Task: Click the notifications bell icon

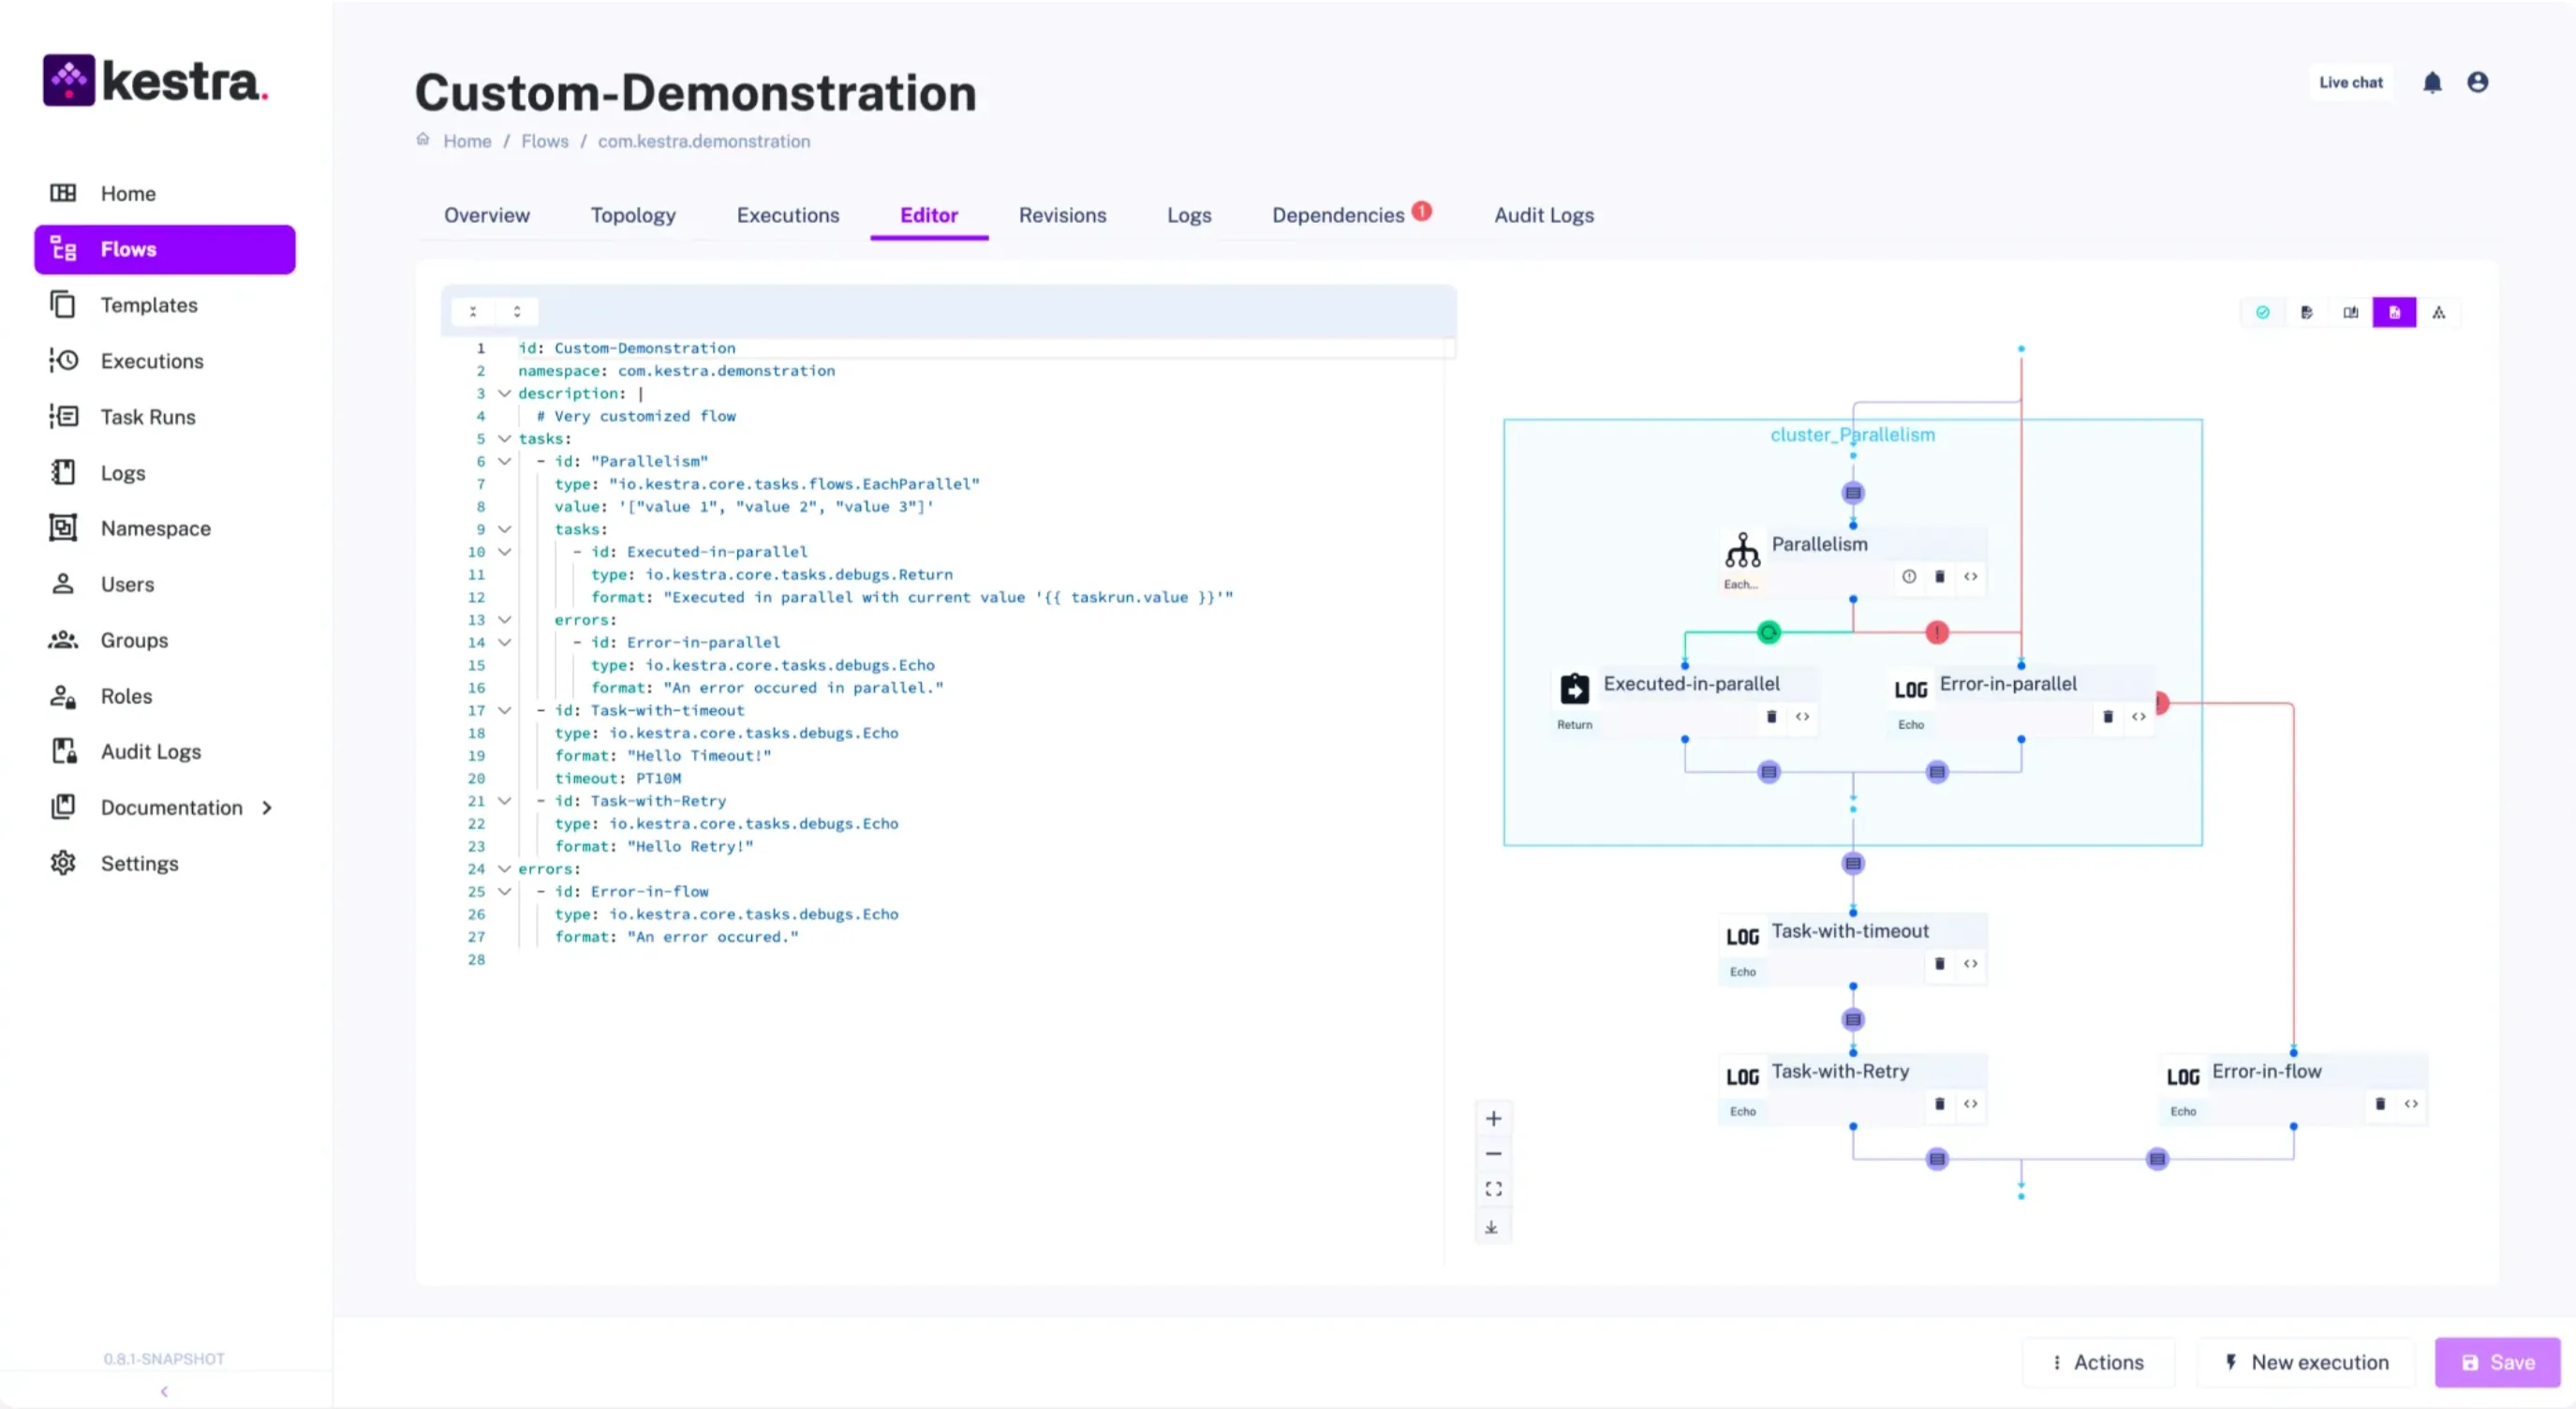Action: click(x=2432, y=83)
